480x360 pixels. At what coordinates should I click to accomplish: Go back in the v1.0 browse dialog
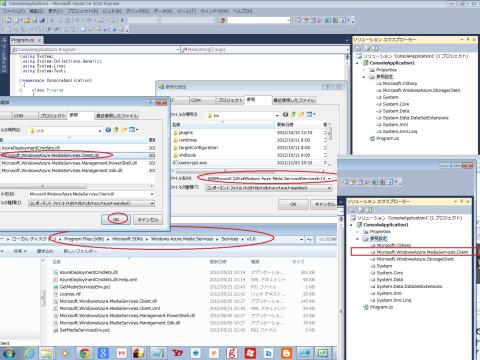pos(108,130)
